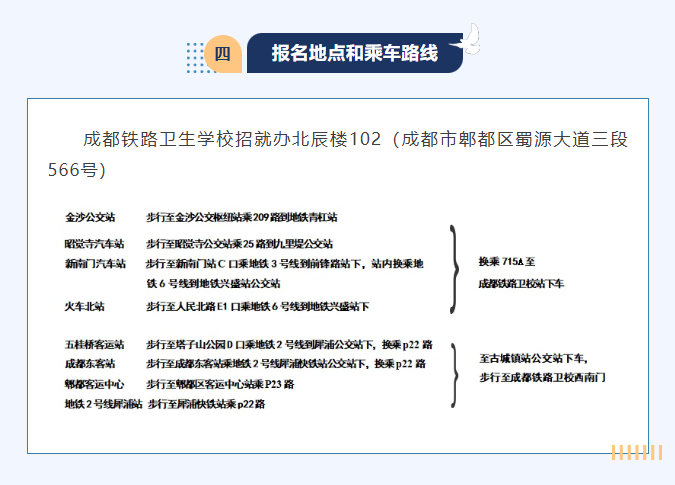
Task: Select the 成都东客站 station label
Action: click(x=90, y=364)
